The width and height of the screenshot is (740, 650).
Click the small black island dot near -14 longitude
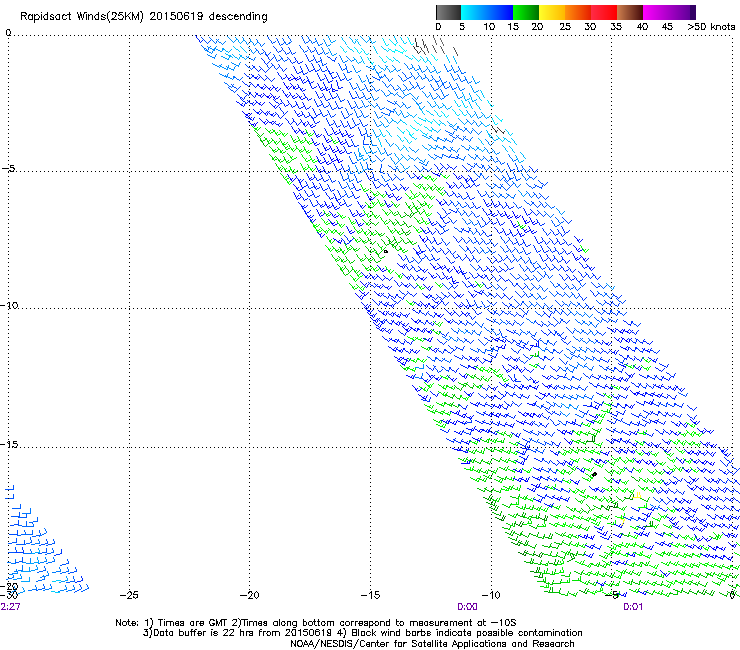tap(386, 252)
